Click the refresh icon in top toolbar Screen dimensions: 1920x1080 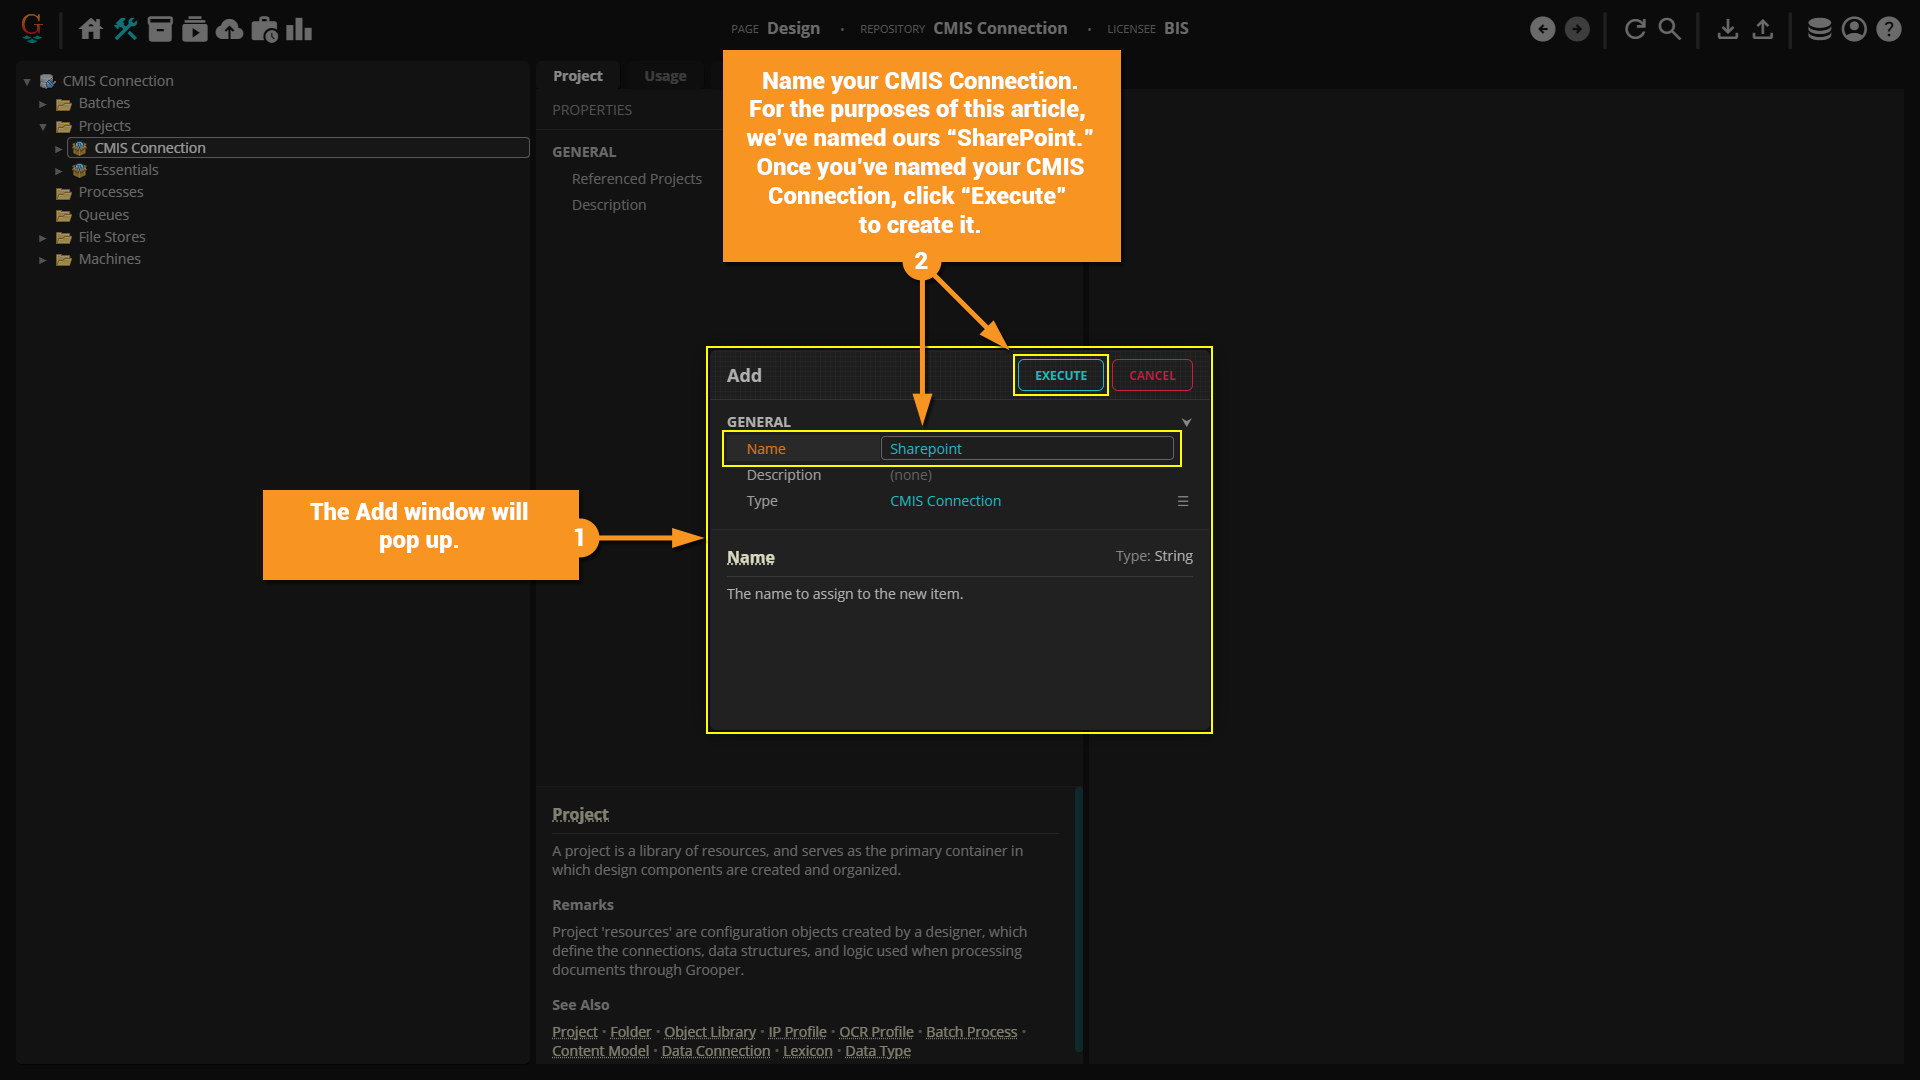[1635, 29]
